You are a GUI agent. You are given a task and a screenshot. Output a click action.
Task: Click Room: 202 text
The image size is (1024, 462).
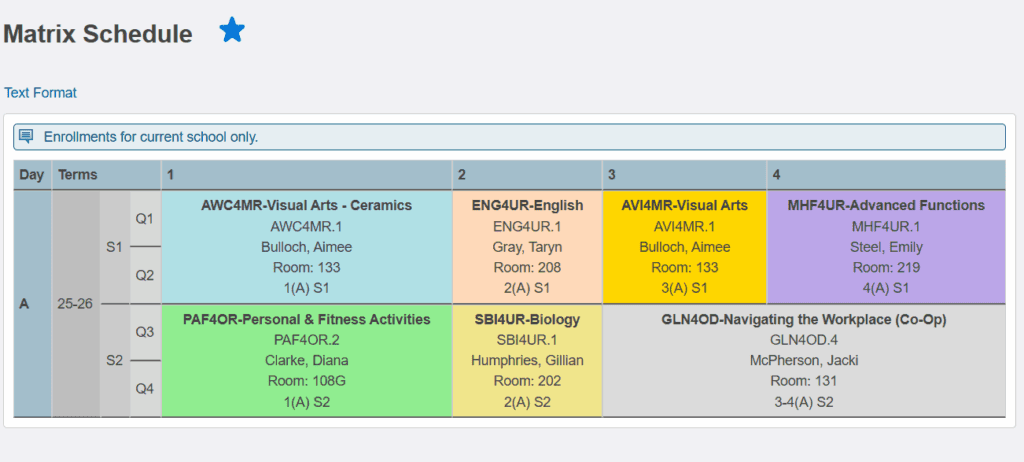point(527,382)
